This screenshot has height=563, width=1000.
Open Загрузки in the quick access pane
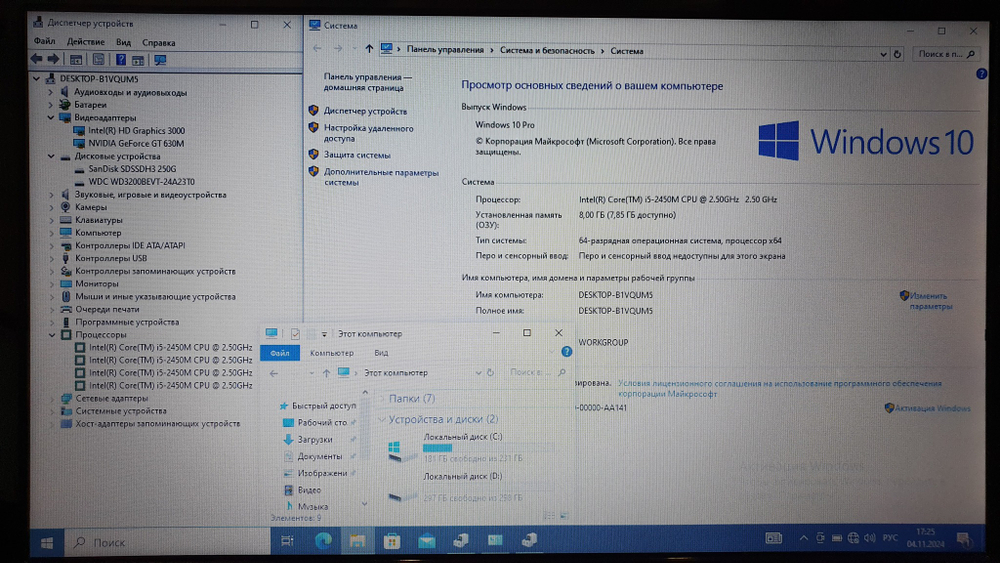pos(315,439)
